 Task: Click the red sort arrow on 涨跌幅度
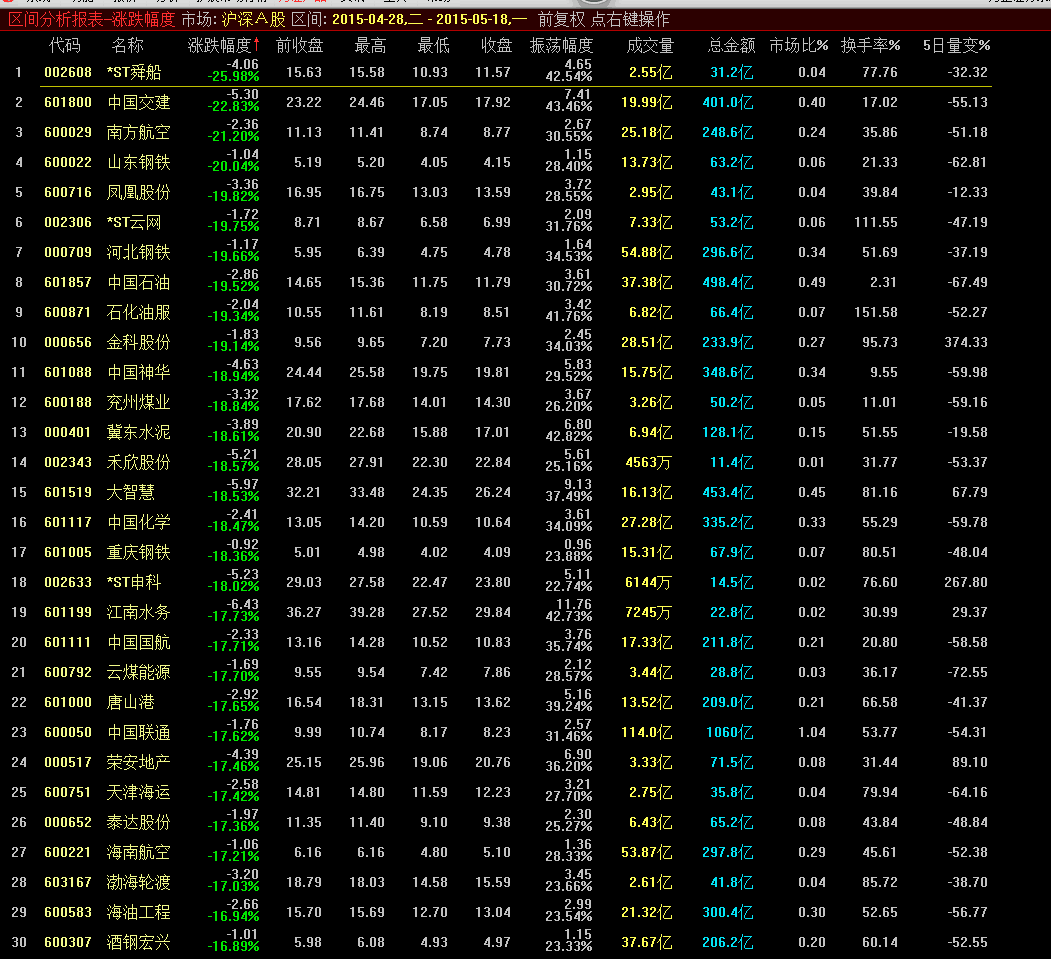click(257, 45)
